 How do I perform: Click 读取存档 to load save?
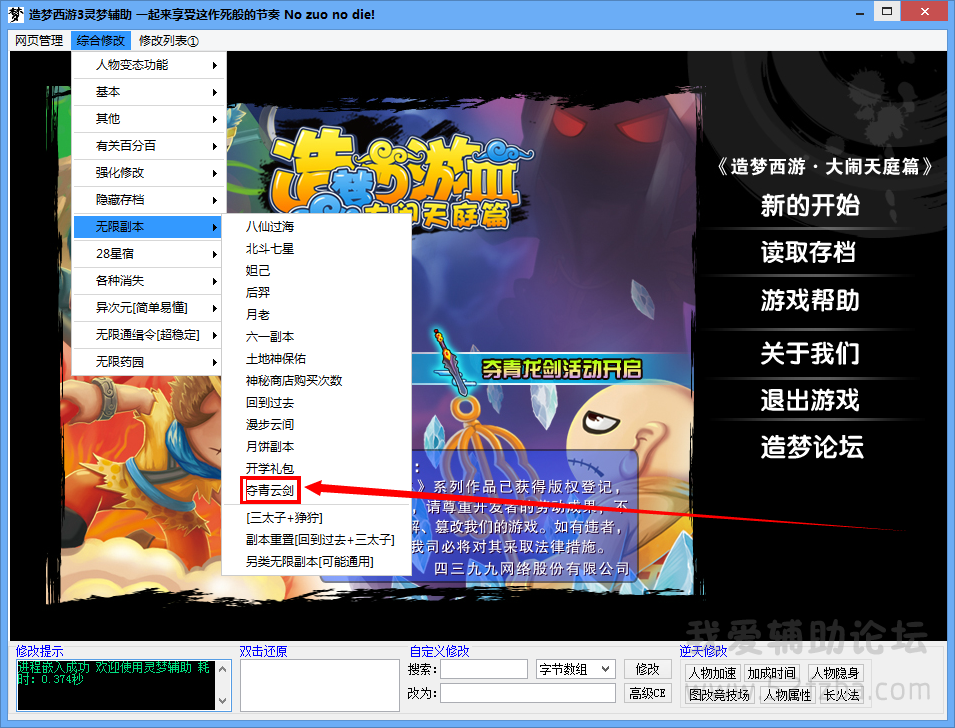[809, 252]
